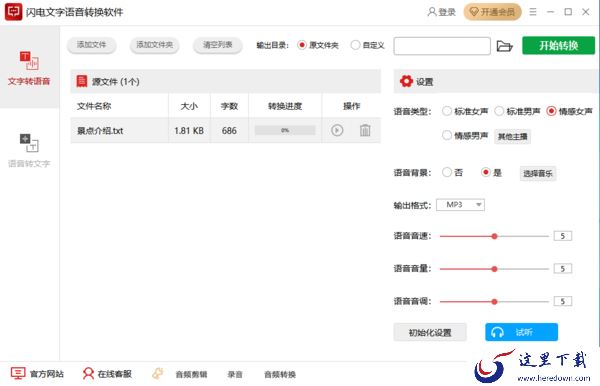
Task: Click 选择音乐 button
Action: point(538,174)
